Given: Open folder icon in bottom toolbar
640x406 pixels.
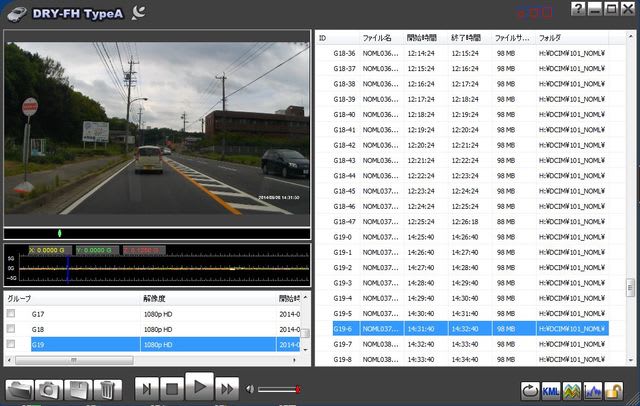Looking at the screenshot, I should [x=20, y=390].
